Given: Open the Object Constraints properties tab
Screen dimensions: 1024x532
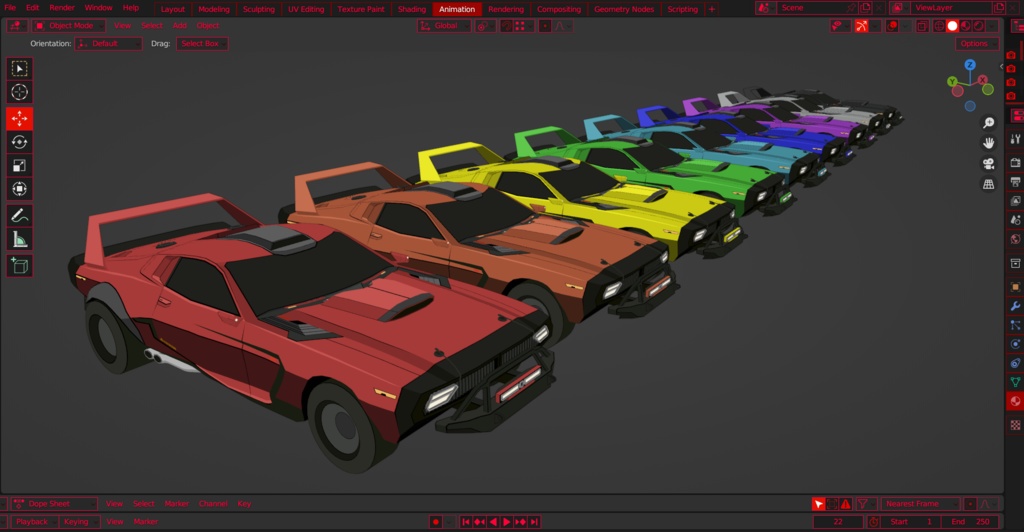Looking at the screenshot, I should tap(1015, 364).
